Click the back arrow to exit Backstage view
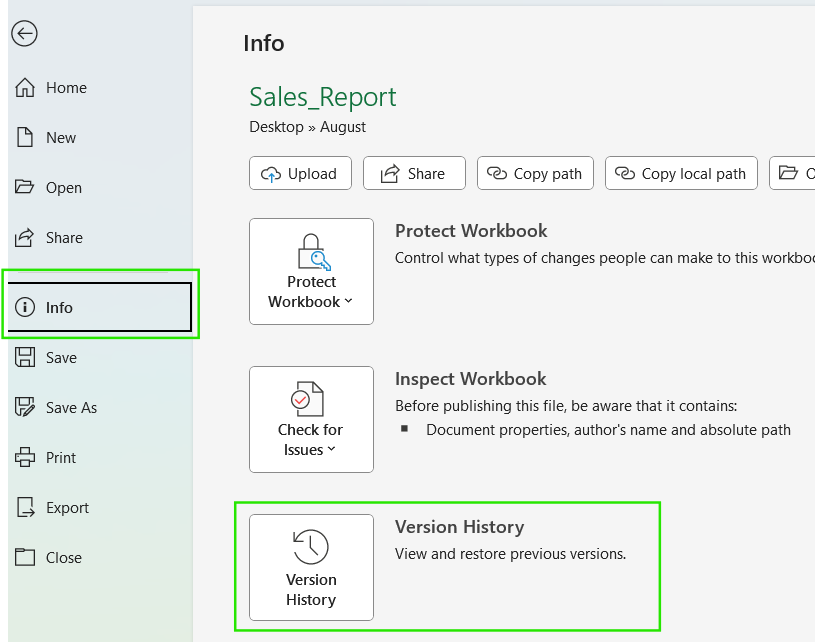This screenshot has height=642, width=815. [24, 33]
